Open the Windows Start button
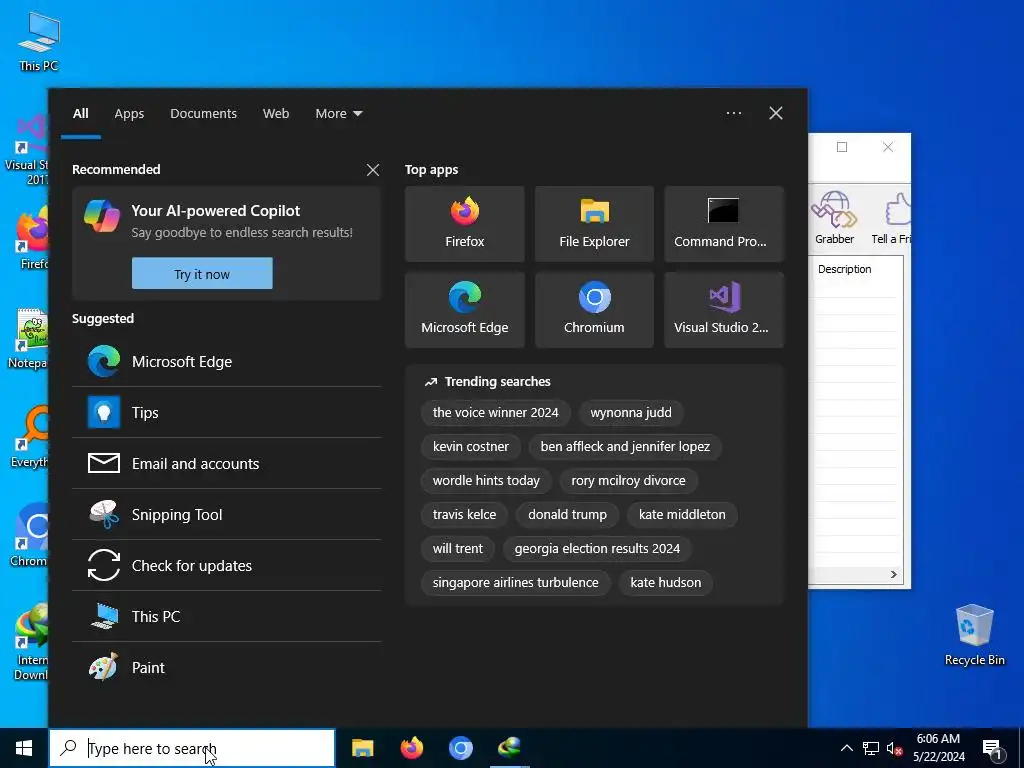 [x=24, y=748]
